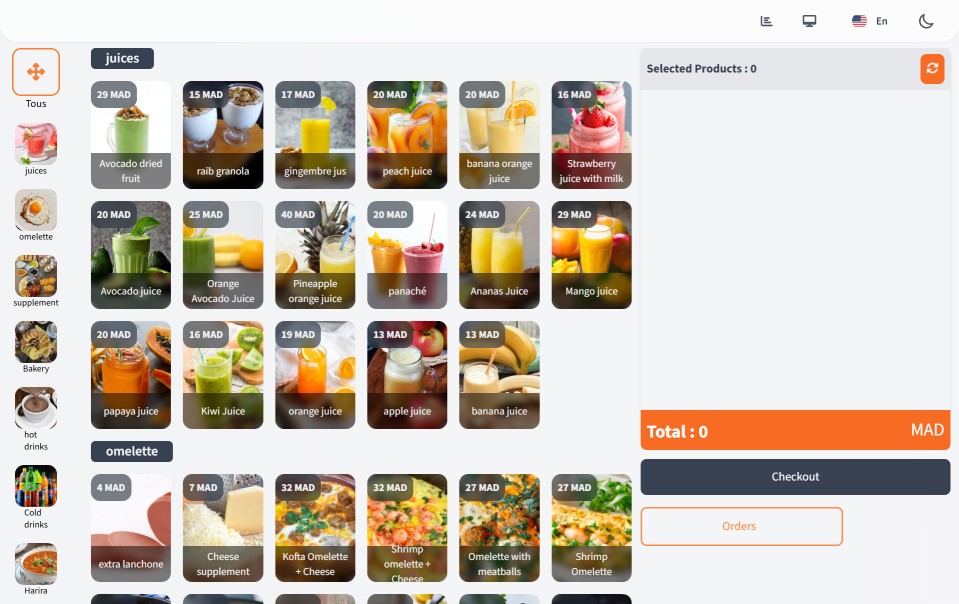Add raib granola product
The width and height of the screenshot is (959, 604).
click(x=223, y=135)
